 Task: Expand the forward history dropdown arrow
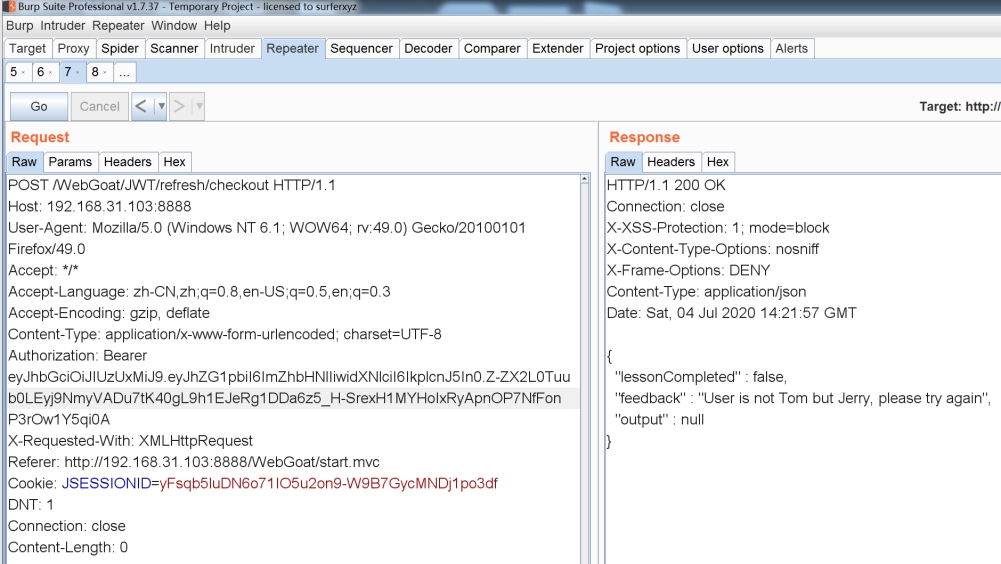199,106
